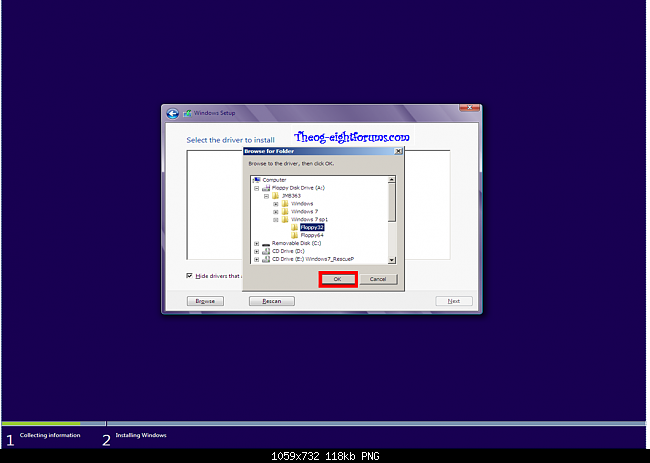Click the Windows 7 folder icon
The width and height of the screenshot is (650, 463).
coord(285,211)
